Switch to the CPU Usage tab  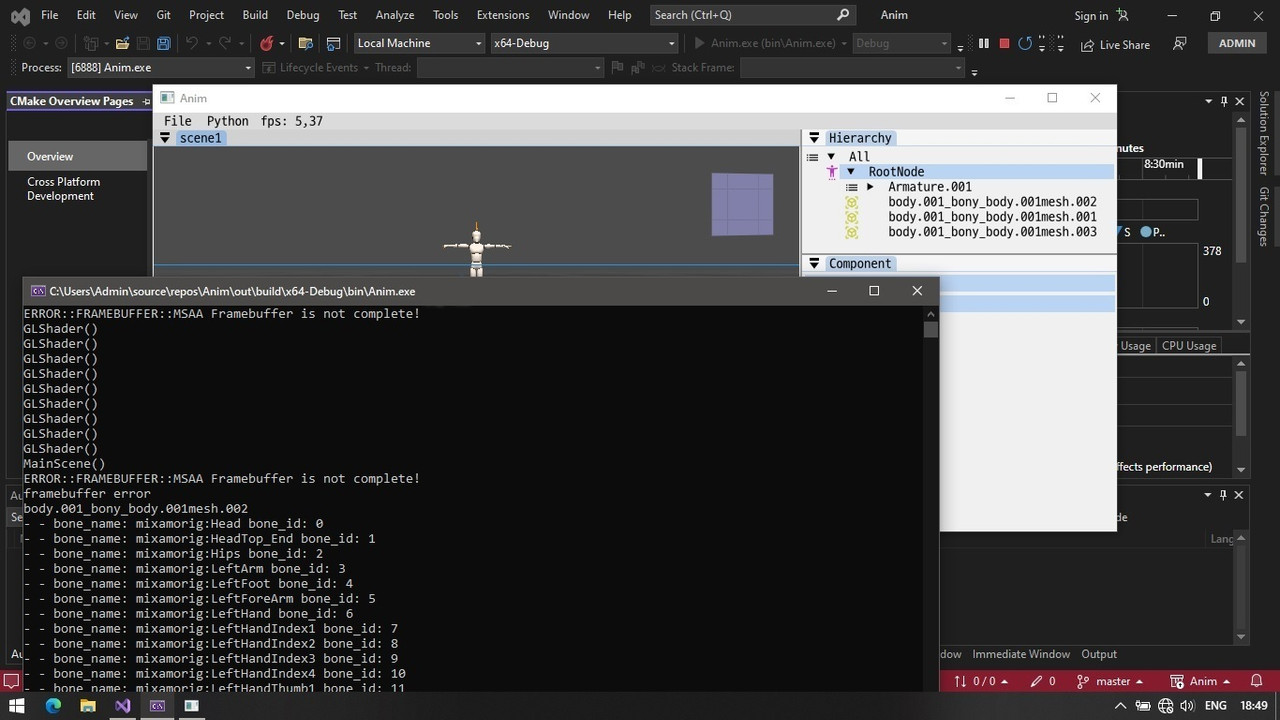click(x=1188, y=345)
